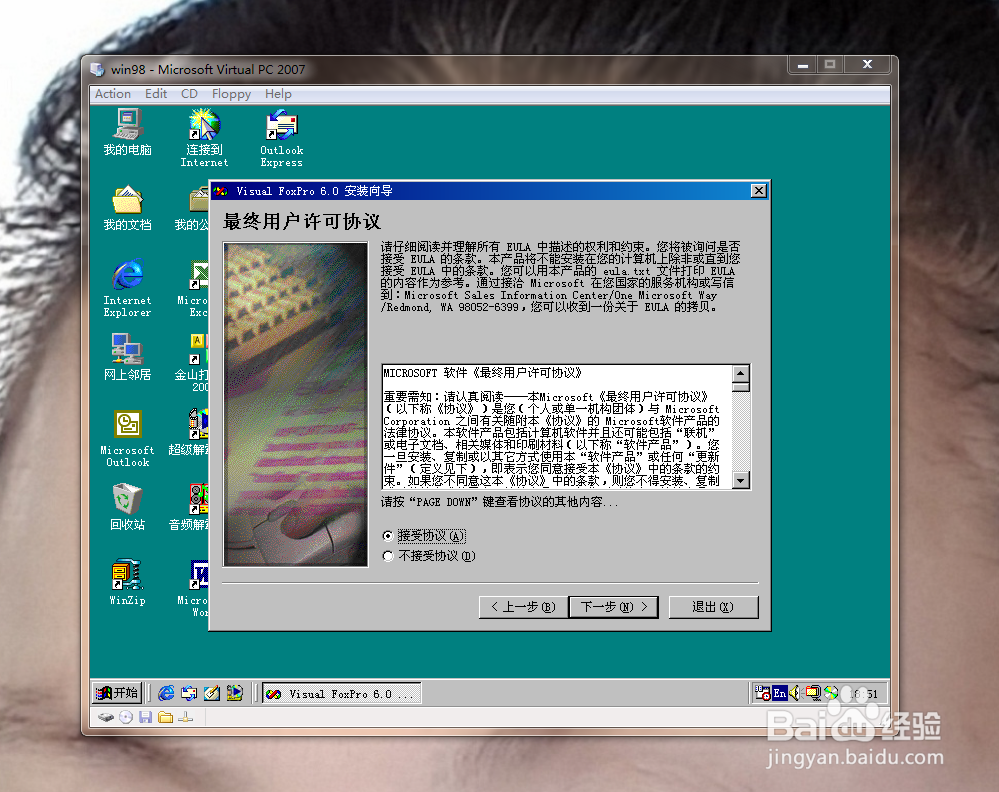Click the 开始 Start button
Viewport: 999px width, 792px height.
point(117,693)
